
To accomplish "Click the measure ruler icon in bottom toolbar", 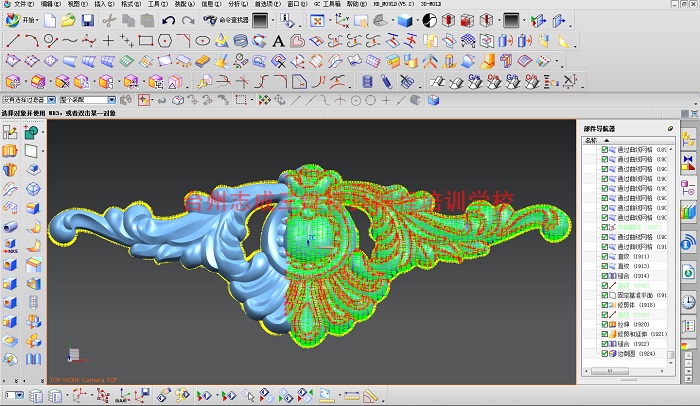I will pyautogui.click(x=352, y=395).
